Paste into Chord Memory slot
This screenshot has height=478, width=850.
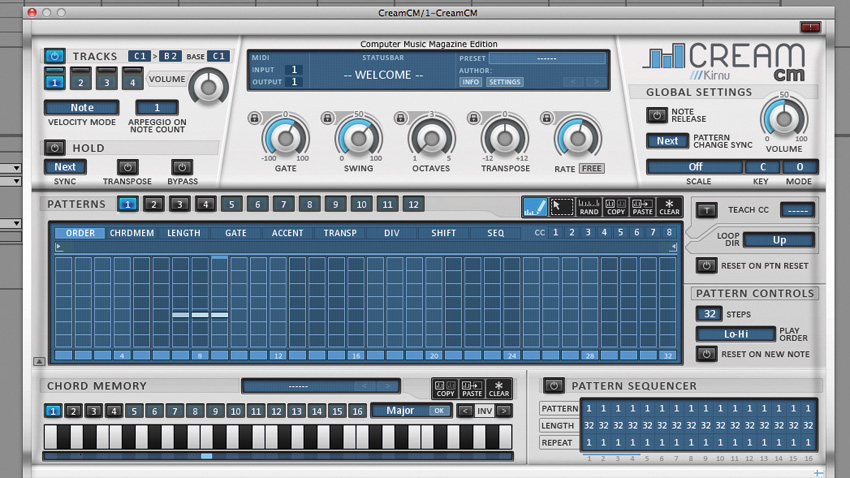click(471, 388)
